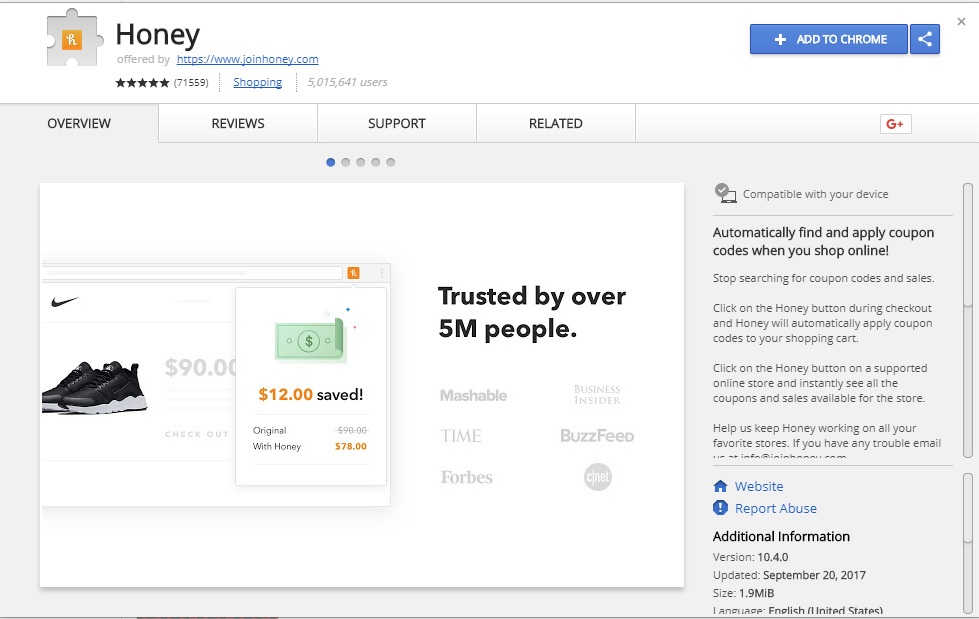979x619 pixels.
Task: Open the joinhoney.com developer link
Action: tap(247, 59)
